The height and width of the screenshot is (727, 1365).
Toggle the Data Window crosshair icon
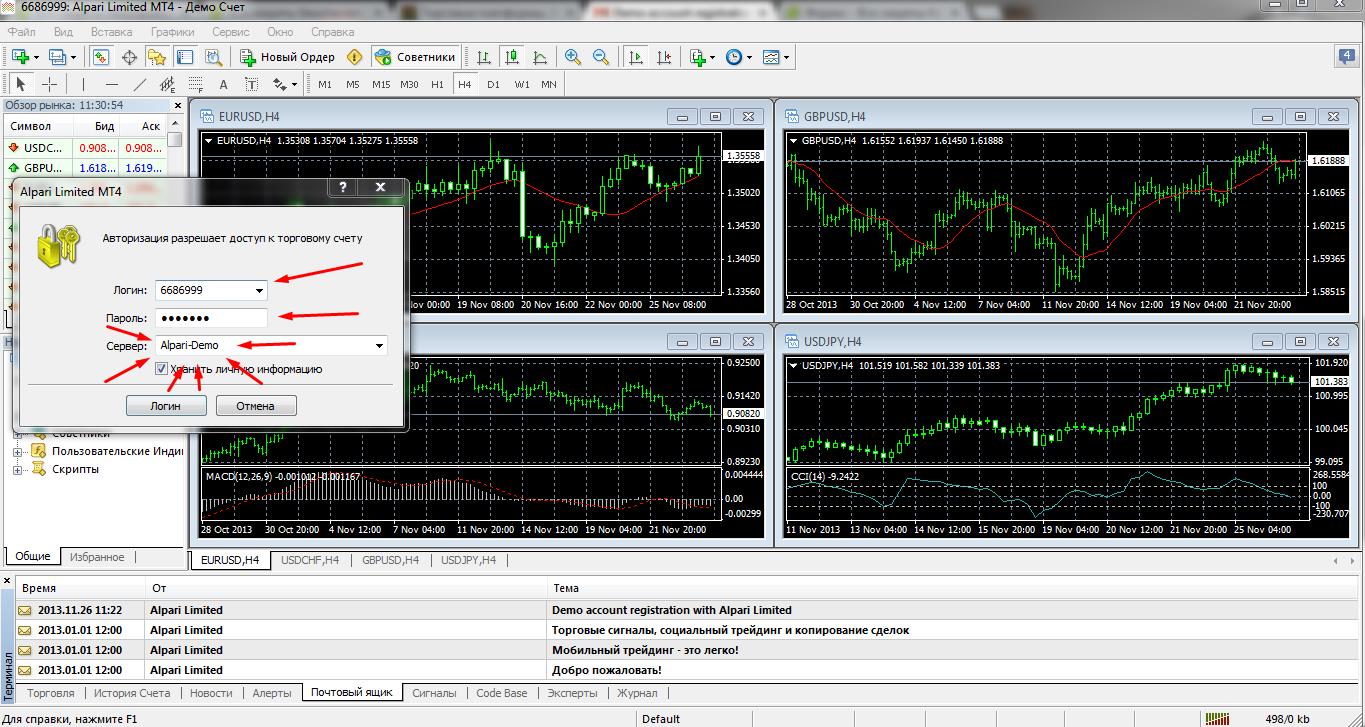[x=129, y=57]
